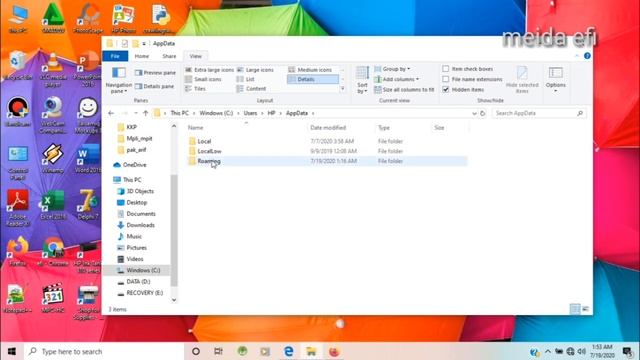This screenshot has width=640, height=360.
Task: Open the Winamp desktop shortcut
Action: click(x=53, y=158)
